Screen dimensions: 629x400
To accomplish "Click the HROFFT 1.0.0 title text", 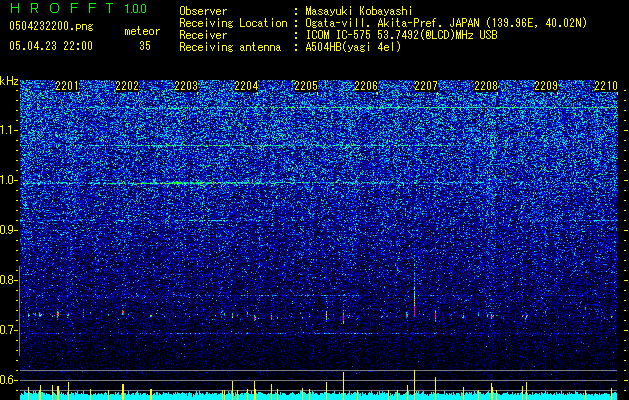I will click(x=78, y=8).
